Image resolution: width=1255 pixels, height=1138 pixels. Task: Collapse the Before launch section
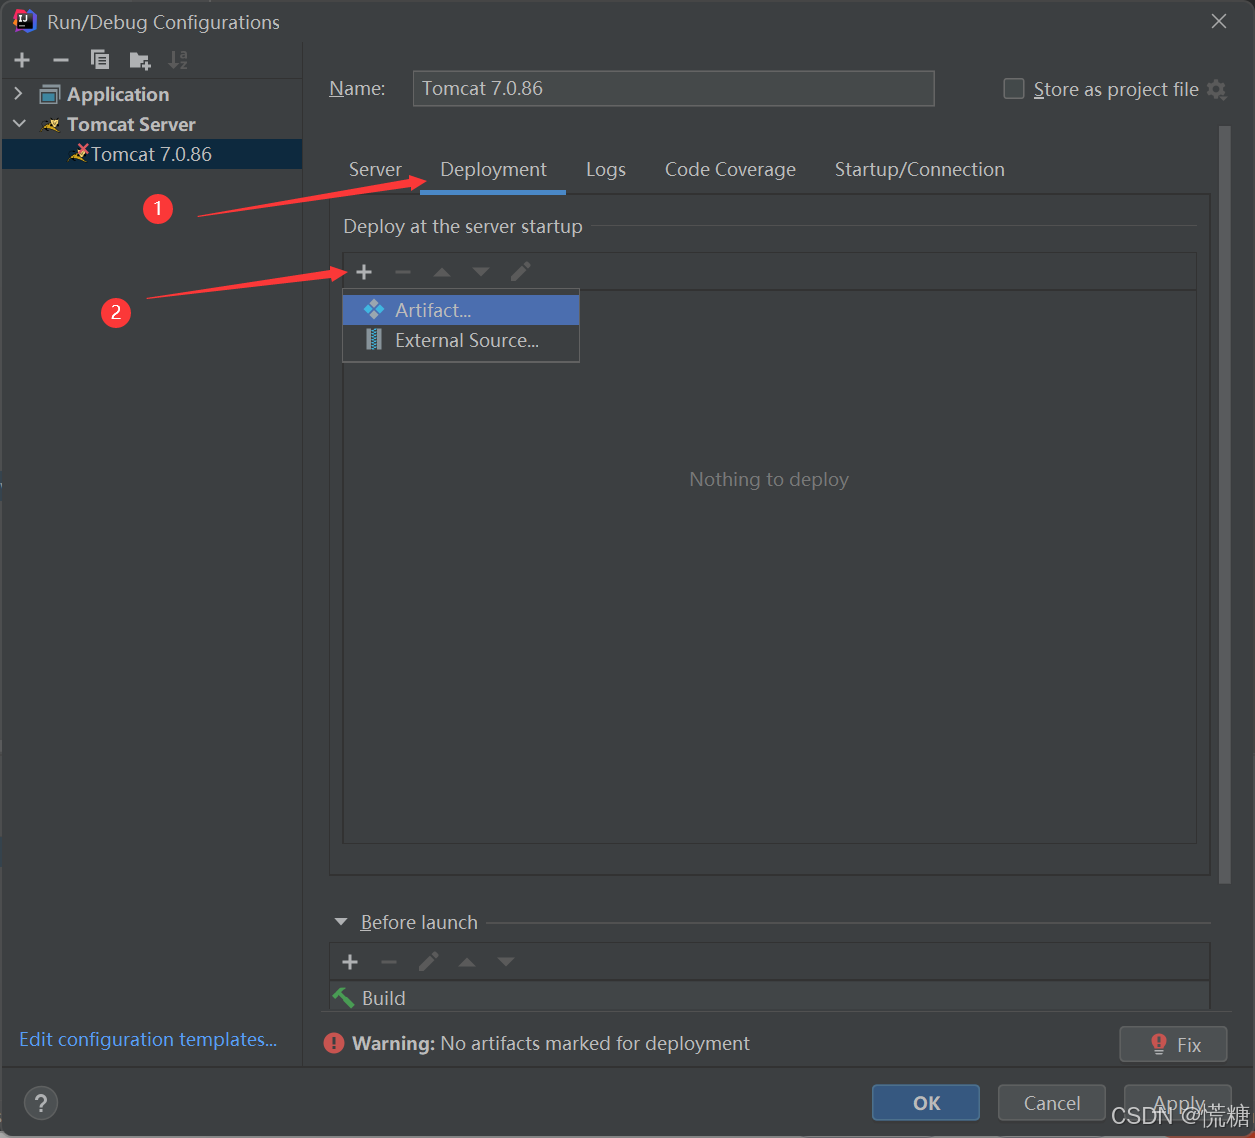pyautogui.click(x=341, y=922)
